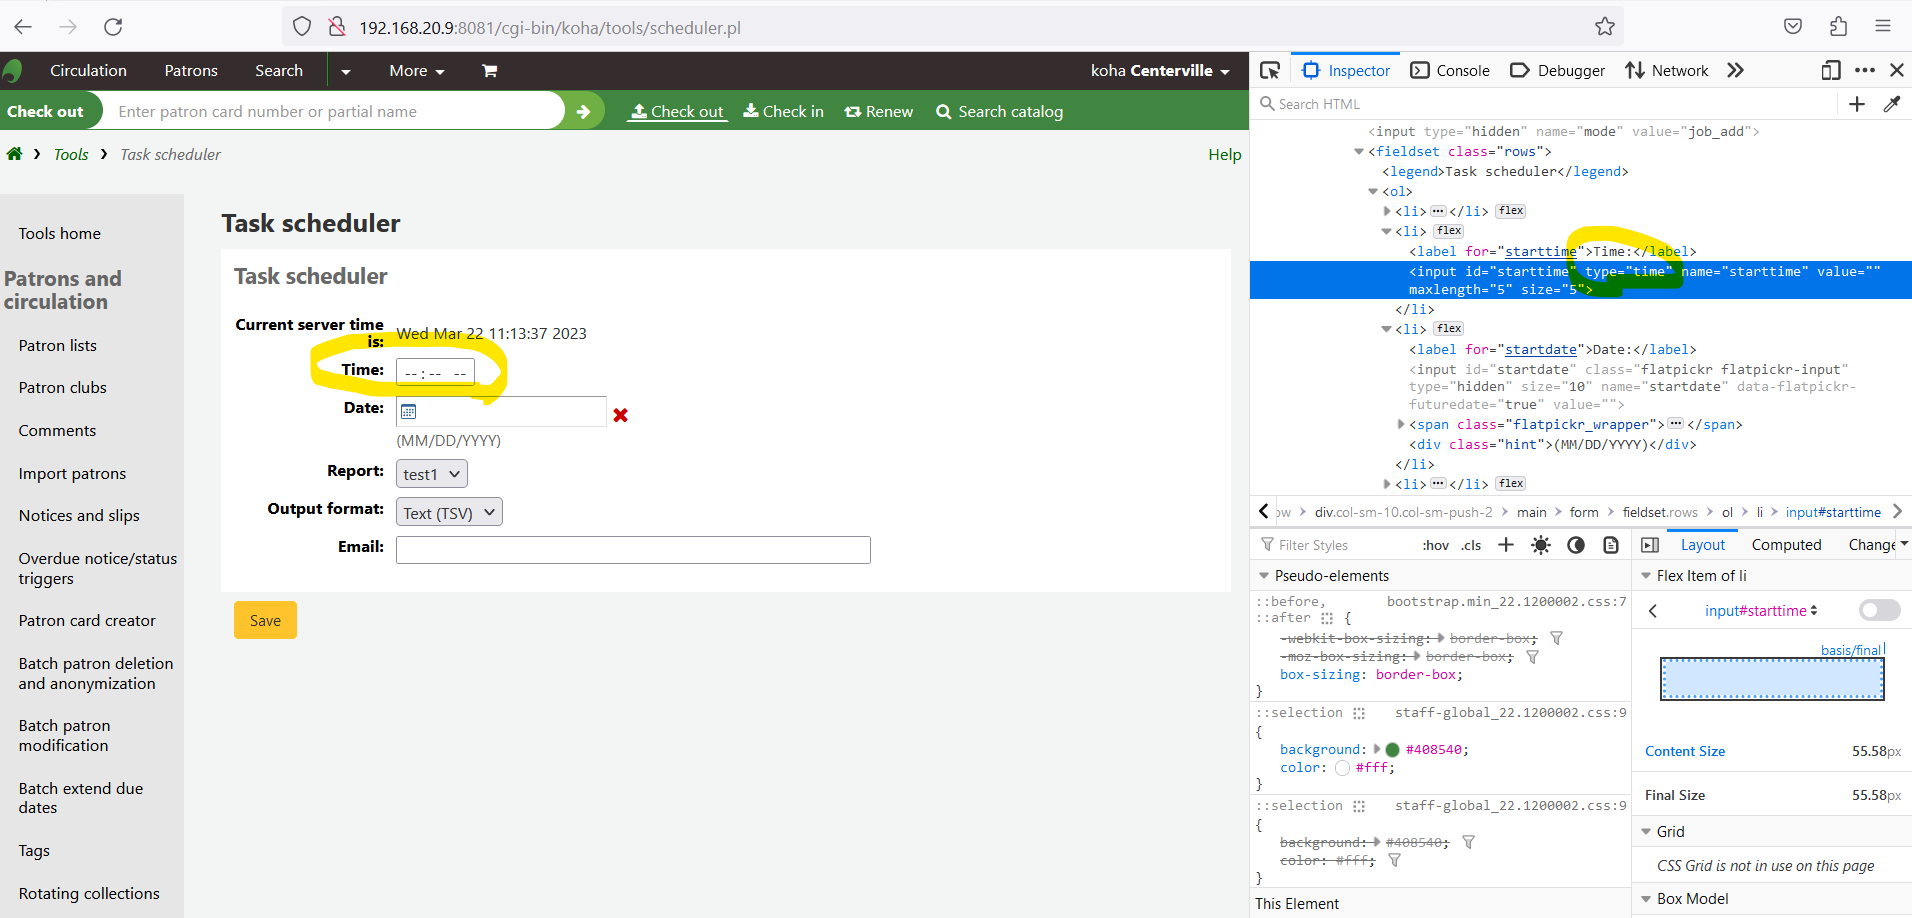
Task: Click the cart icon in top navigation
Action: coord(489,71)
